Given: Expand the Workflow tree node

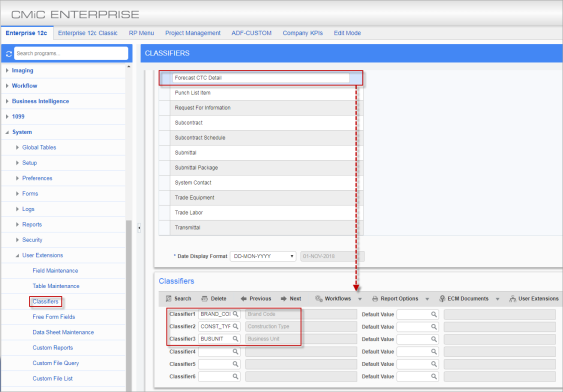Looking at the screenshot, I should 7,86.
